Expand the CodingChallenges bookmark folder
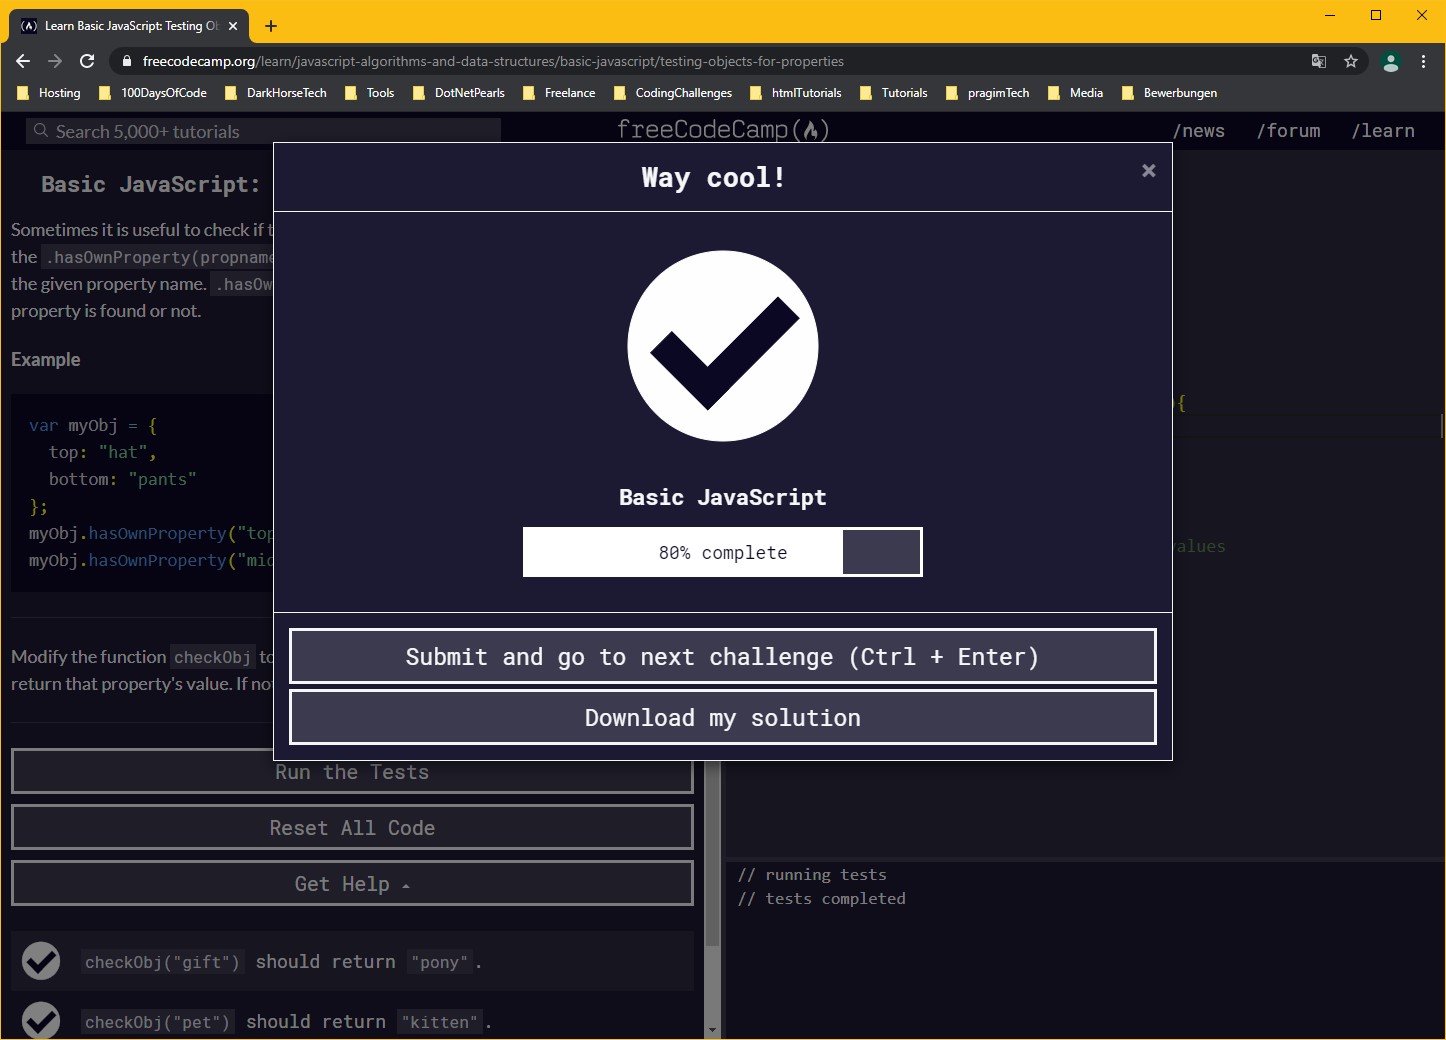The width and height of the screenshot is (1446, 1040). pyautogui.click(x=673, y=93)
